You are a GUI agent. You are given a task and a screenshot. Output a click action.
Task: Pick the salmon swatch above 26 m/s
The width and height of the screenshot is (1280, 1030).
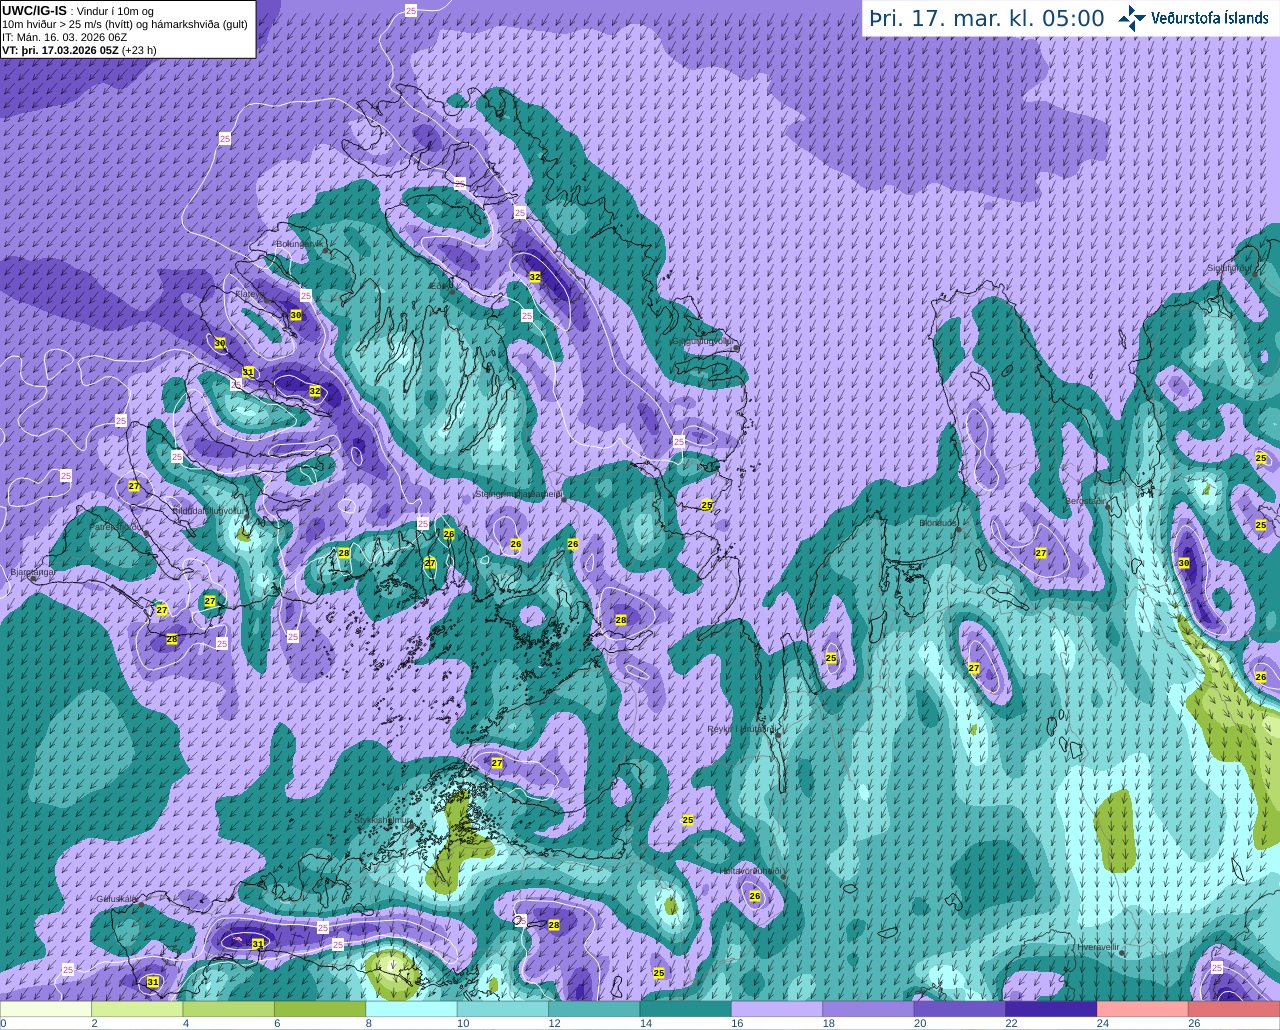click(x=1234, y=1009)
